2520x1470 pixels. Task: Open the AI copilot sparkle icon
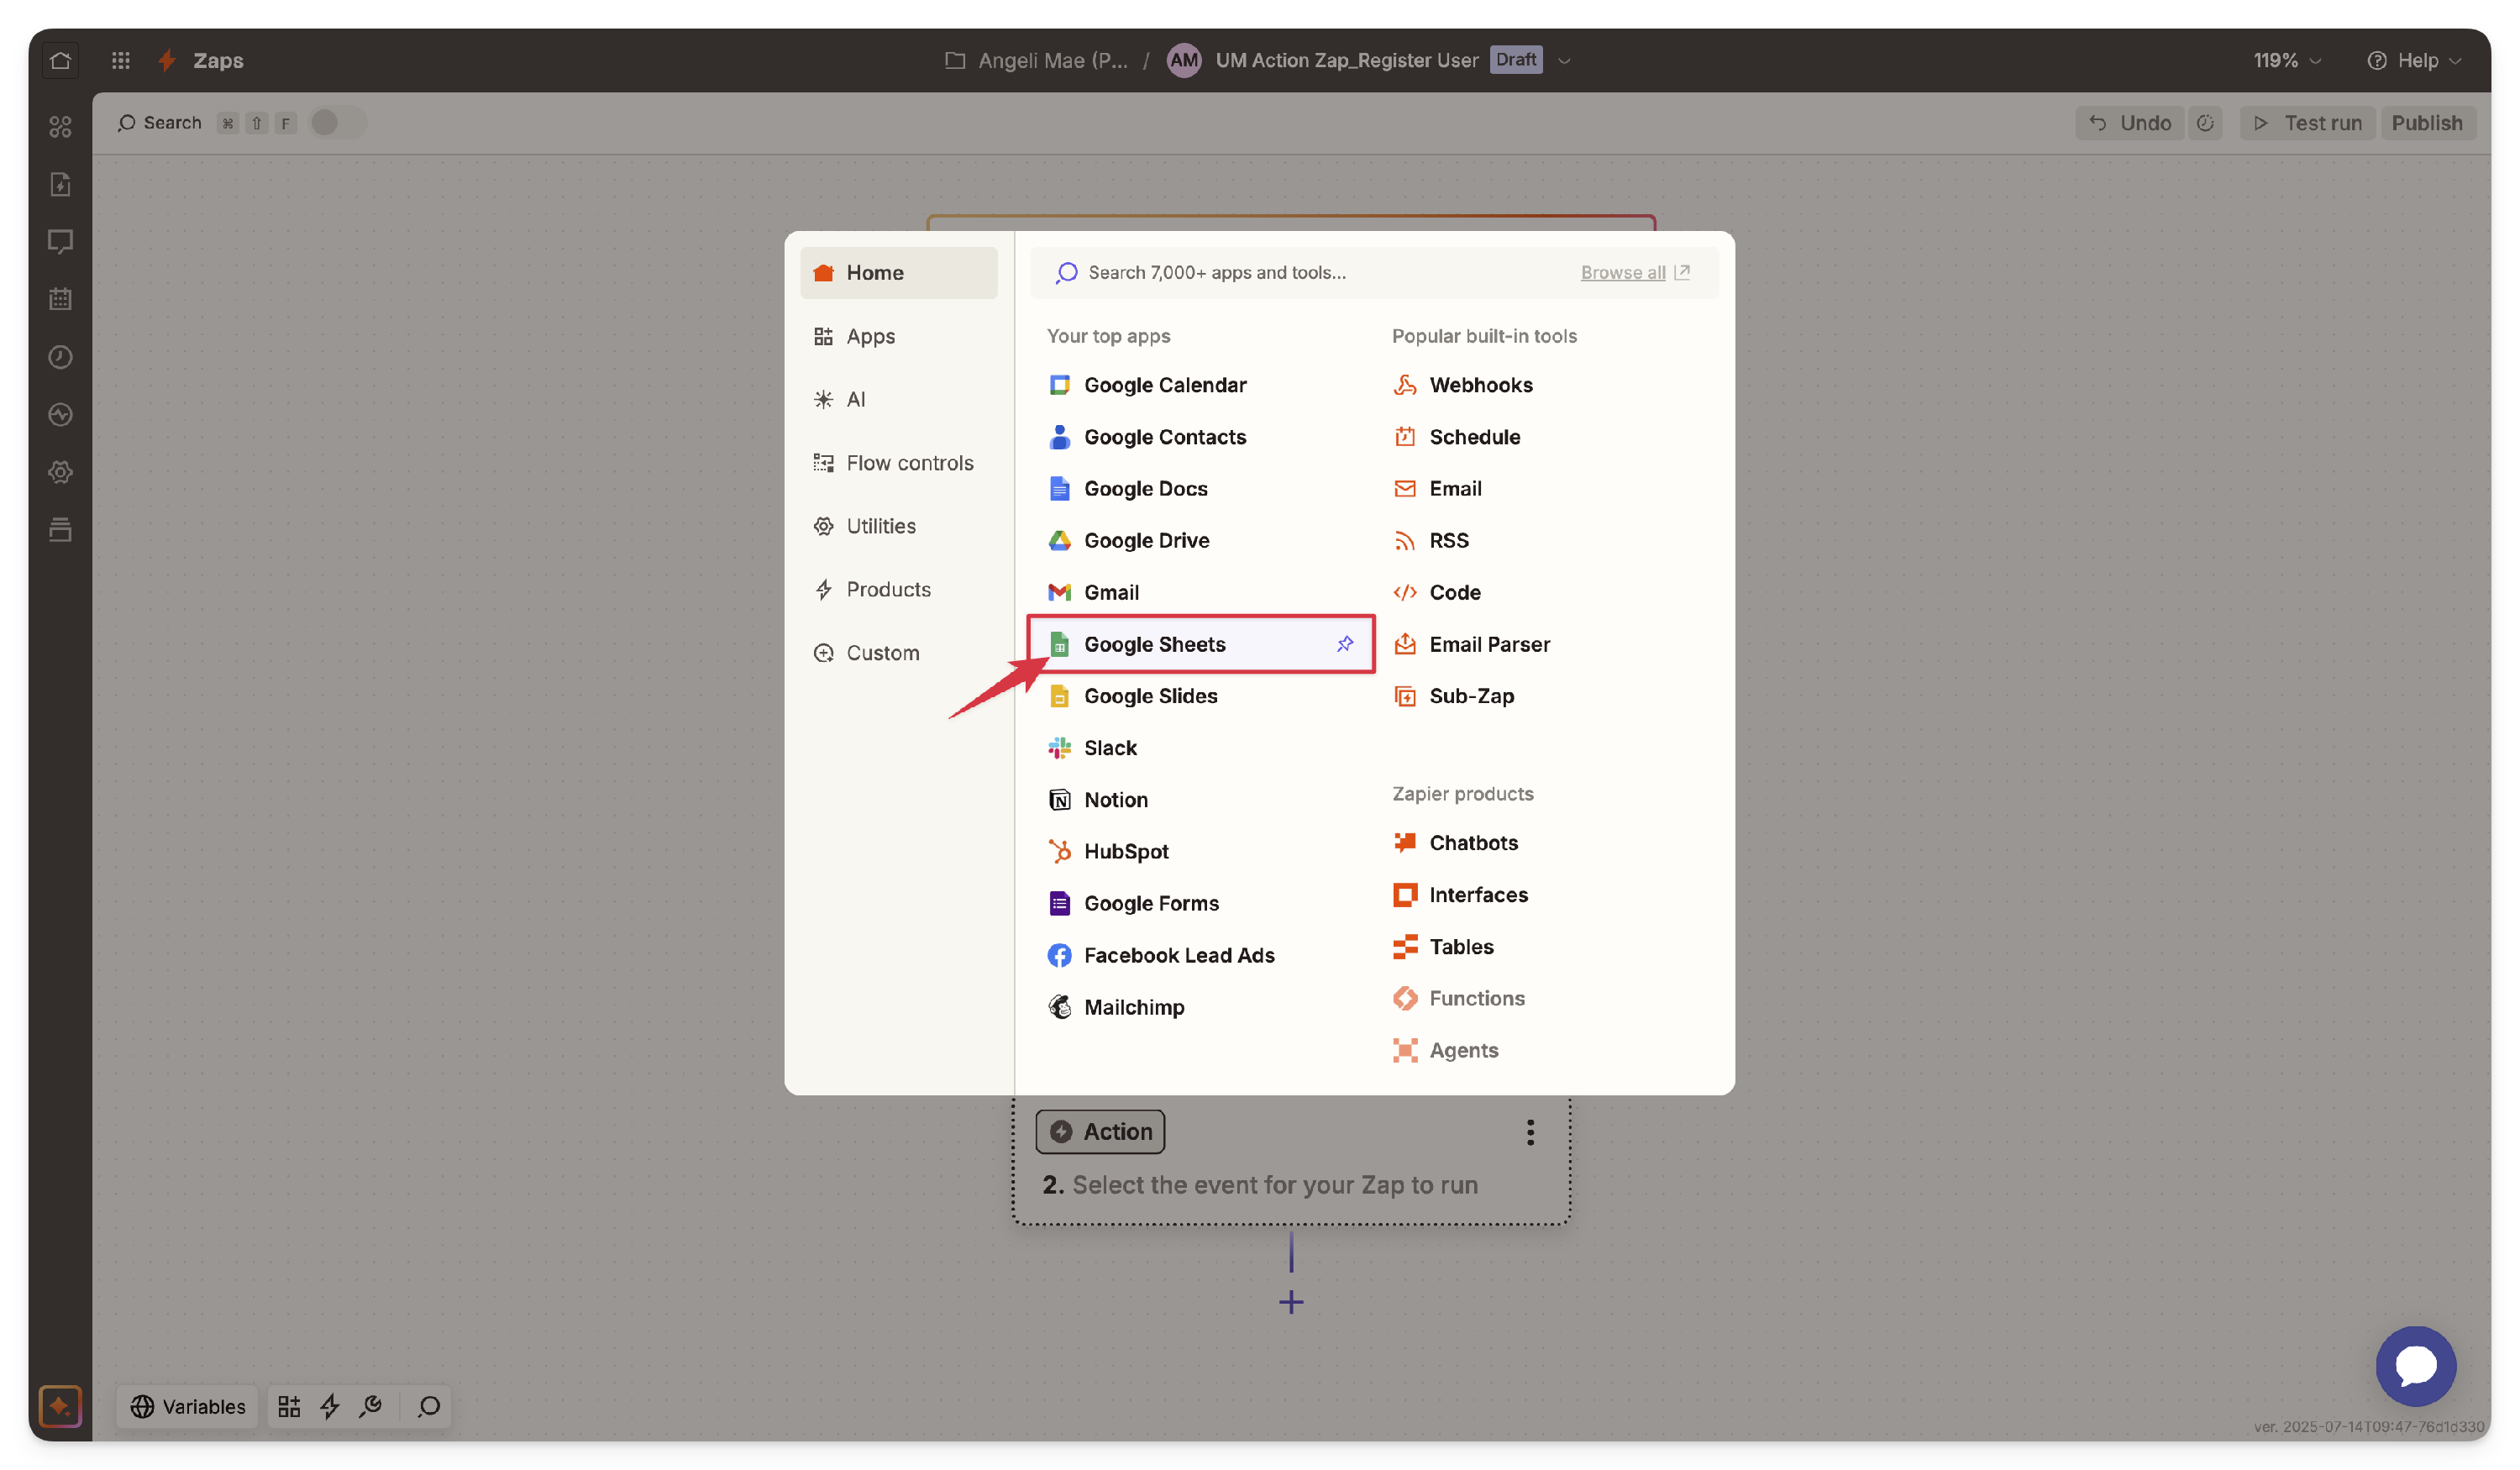click(60, 1406)
